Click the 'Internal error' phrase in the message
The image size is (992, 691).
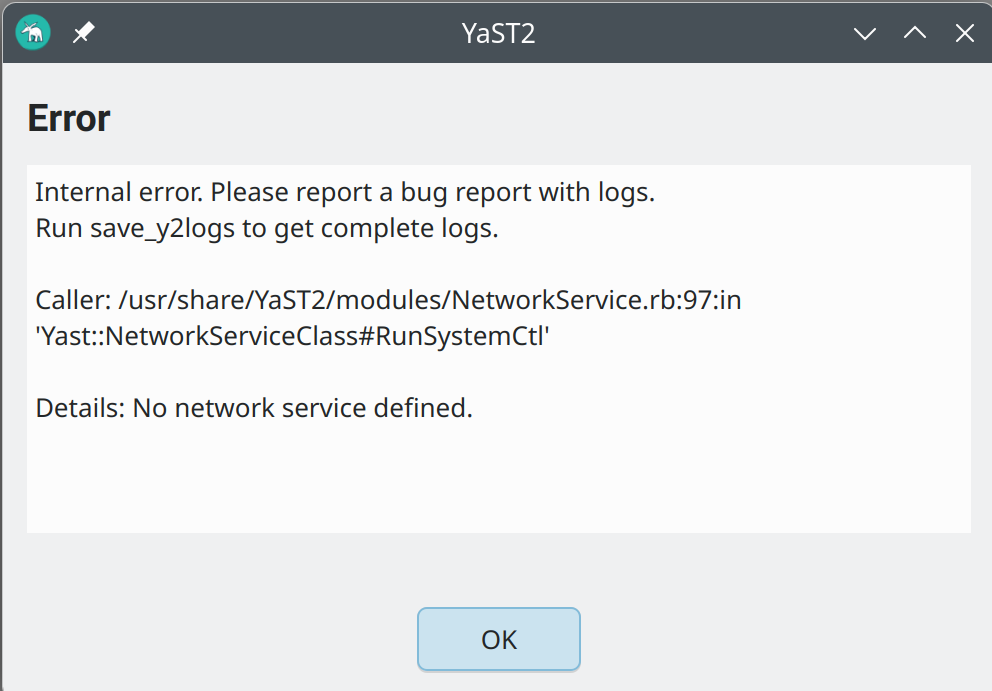click(x=118, y=192)
